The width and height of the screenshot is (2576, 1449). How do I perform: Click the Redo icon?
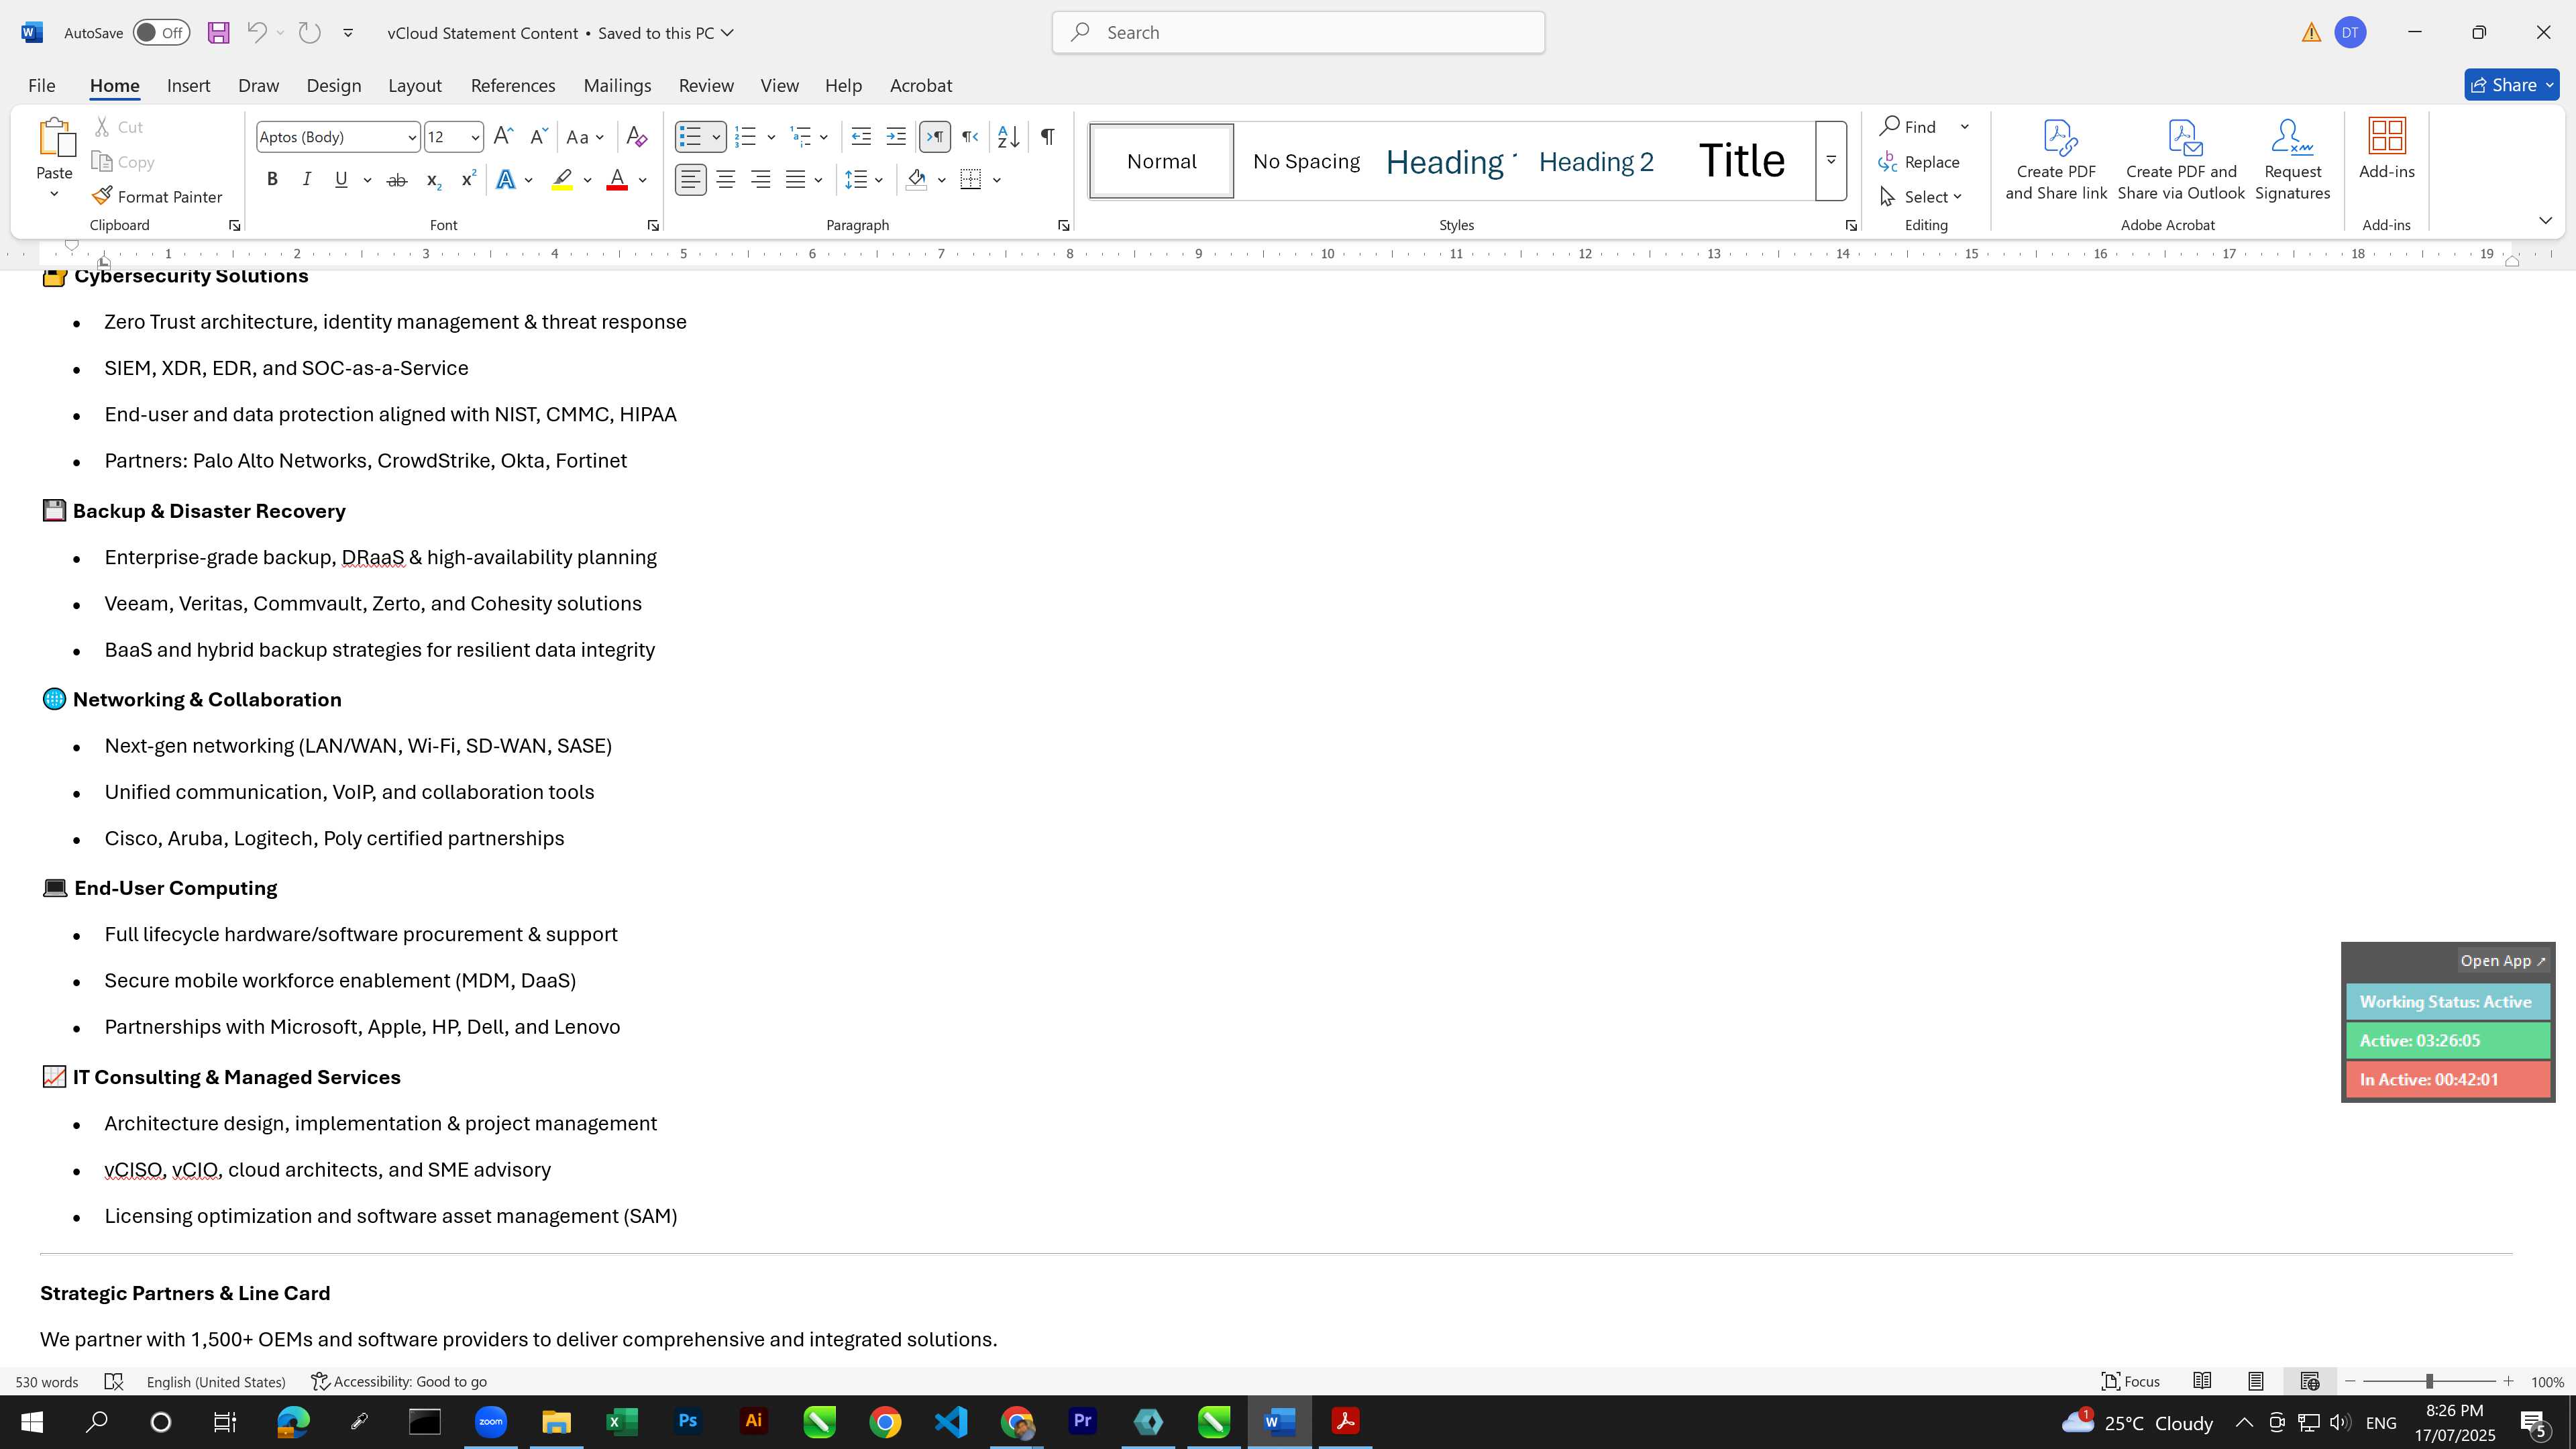[310, 33]
